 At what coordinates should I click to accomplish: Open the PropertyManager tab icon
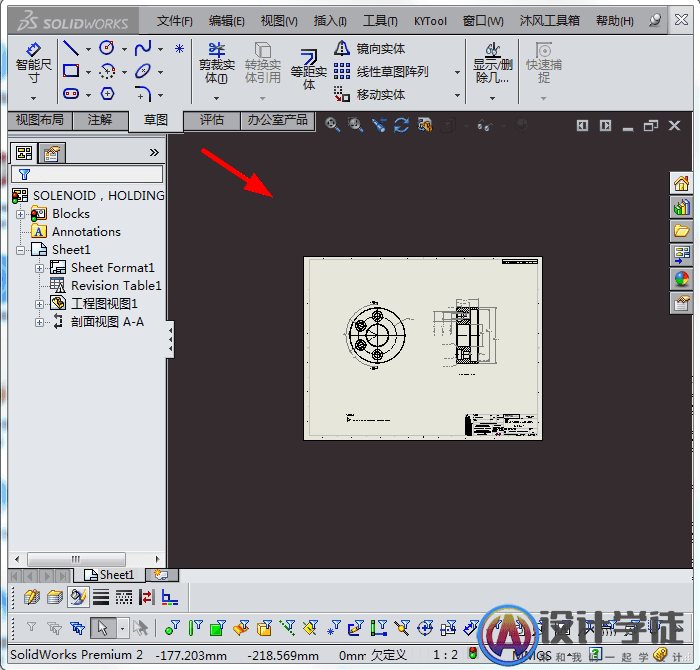pyautogui.click(x=52, y=154)
